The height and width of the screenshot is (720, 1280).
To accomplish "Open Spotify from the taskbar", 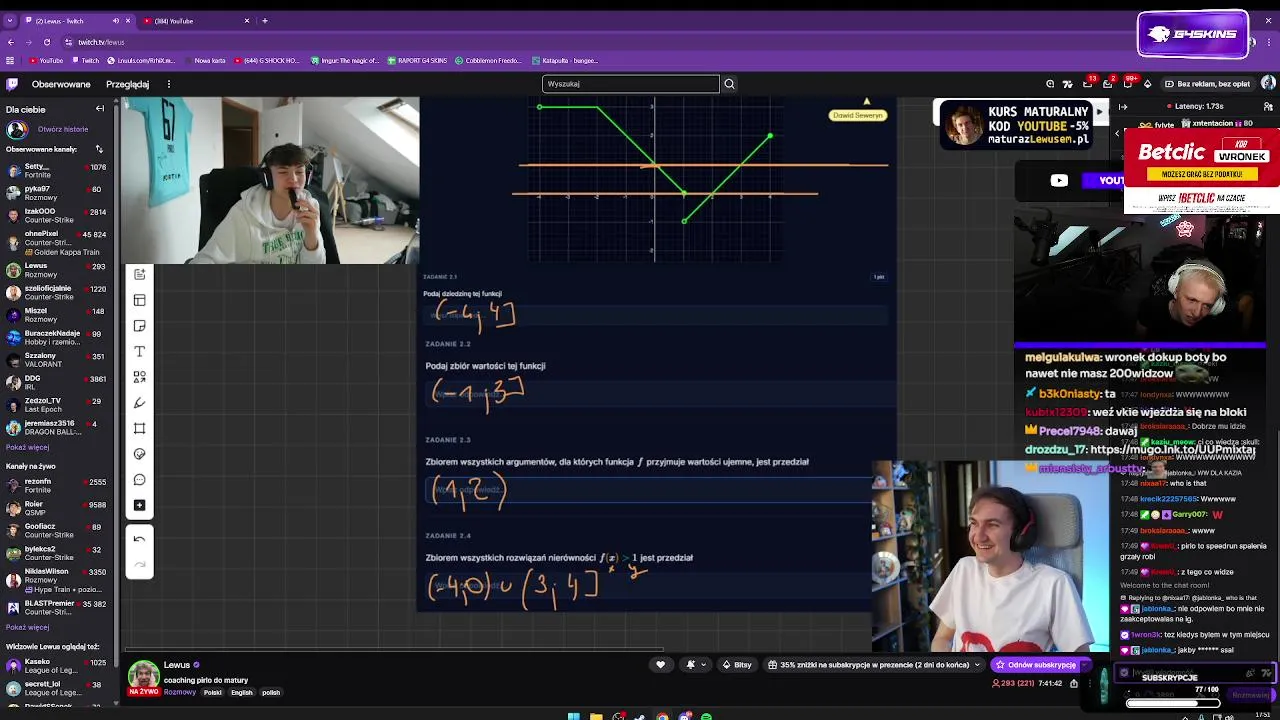I will pos(706,716).
